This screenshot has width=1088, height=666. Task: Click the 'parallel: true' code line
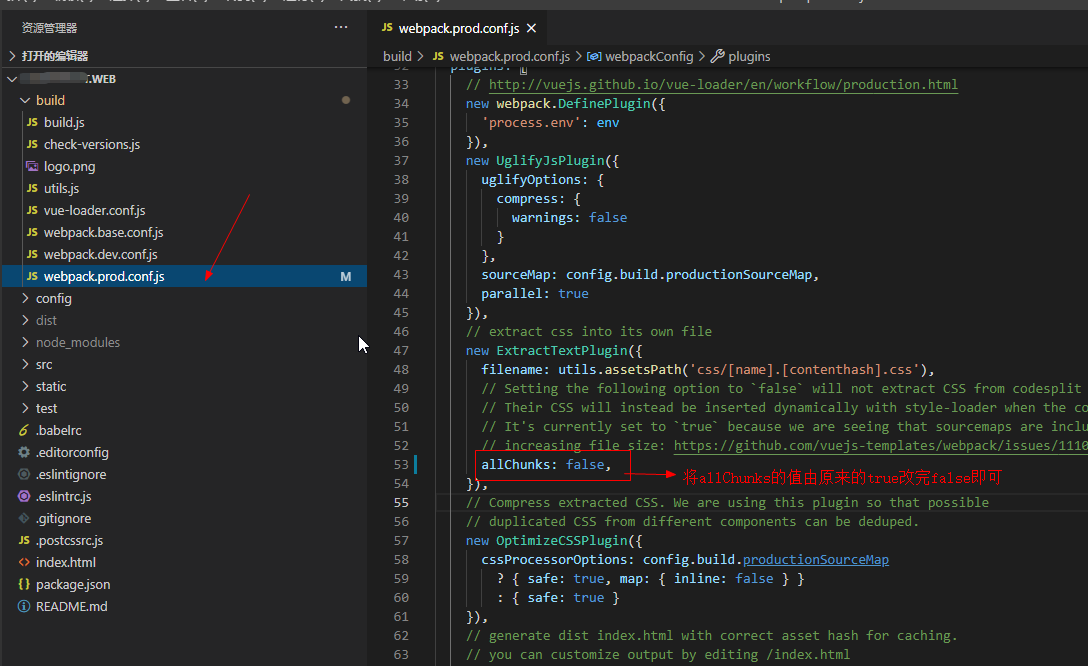pyautogui.click(x=534, y=293)
